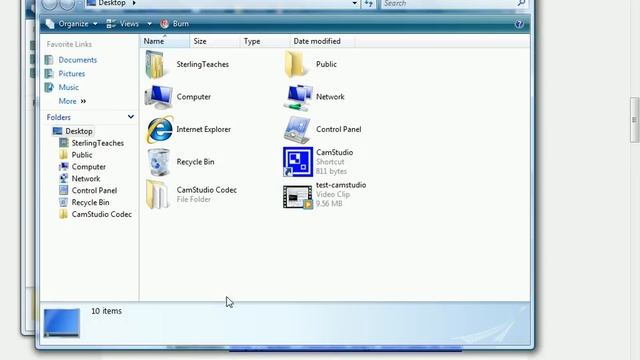The height and width of the screenshot is (360, 640).
Task: Select Computer in the Folders tree
Action: click(x=89, y=167)
